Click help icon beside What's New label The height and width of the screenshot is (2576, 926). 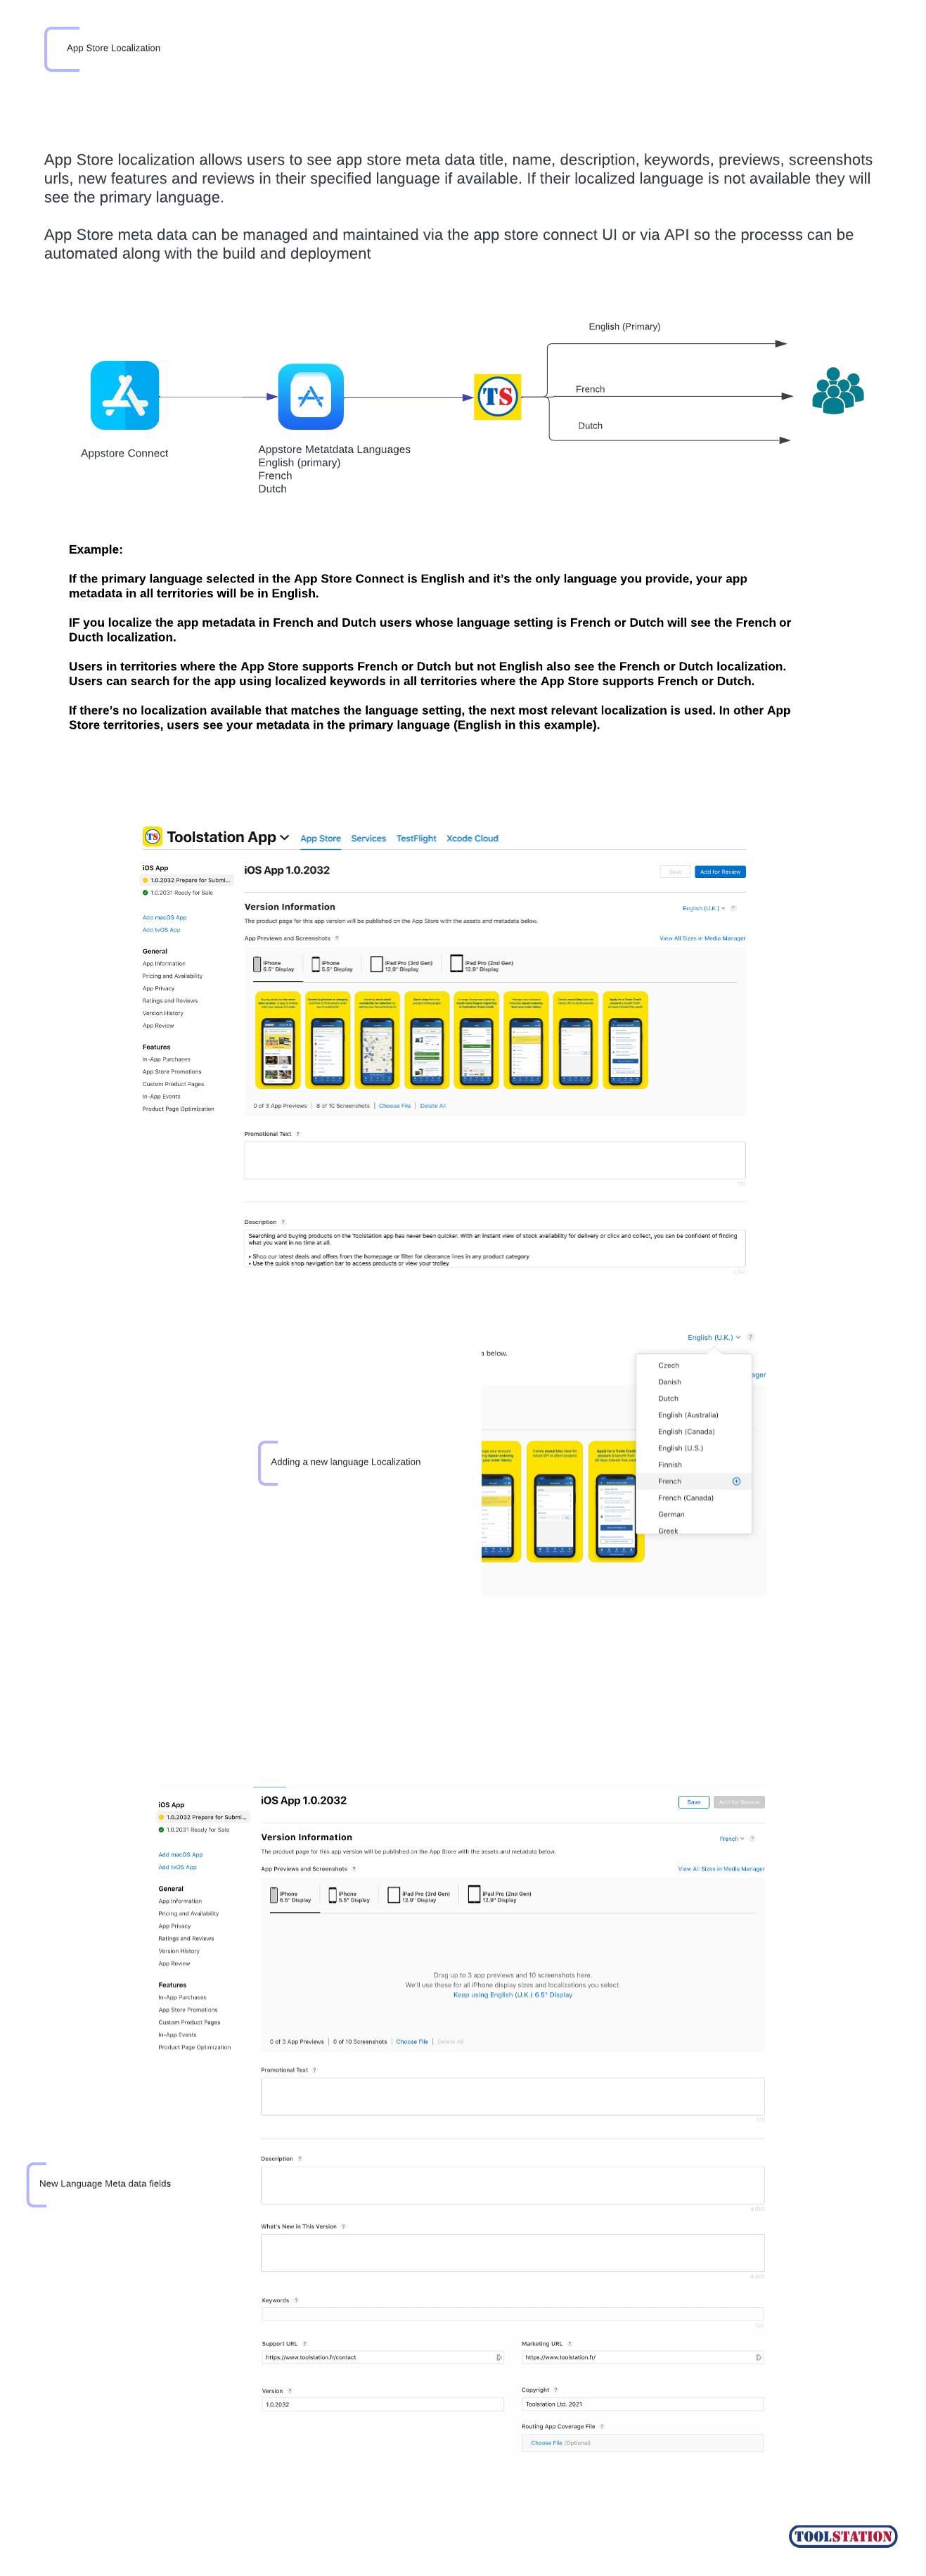(x=344, y=2226)
